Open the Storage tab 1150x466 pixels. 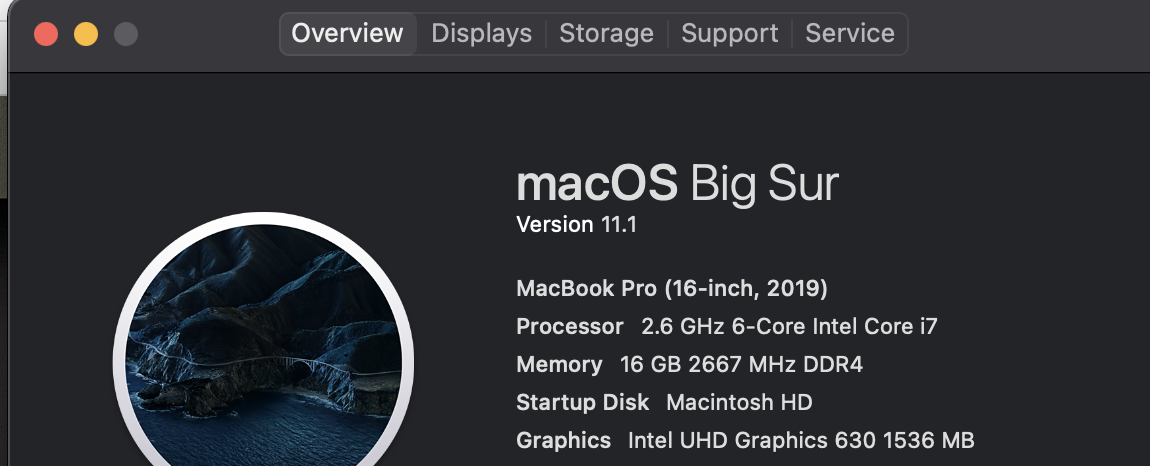click(606, 34)
